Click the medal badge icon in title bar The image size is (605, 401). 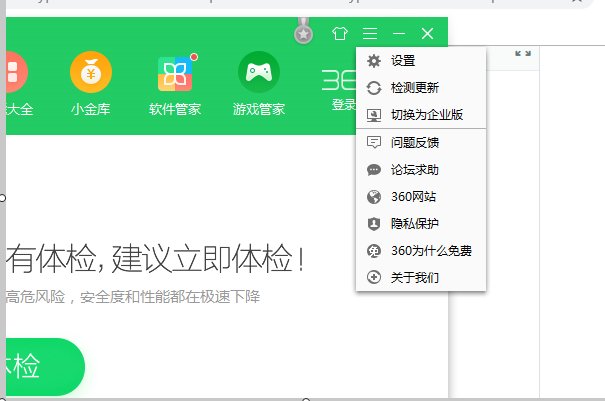304,32
